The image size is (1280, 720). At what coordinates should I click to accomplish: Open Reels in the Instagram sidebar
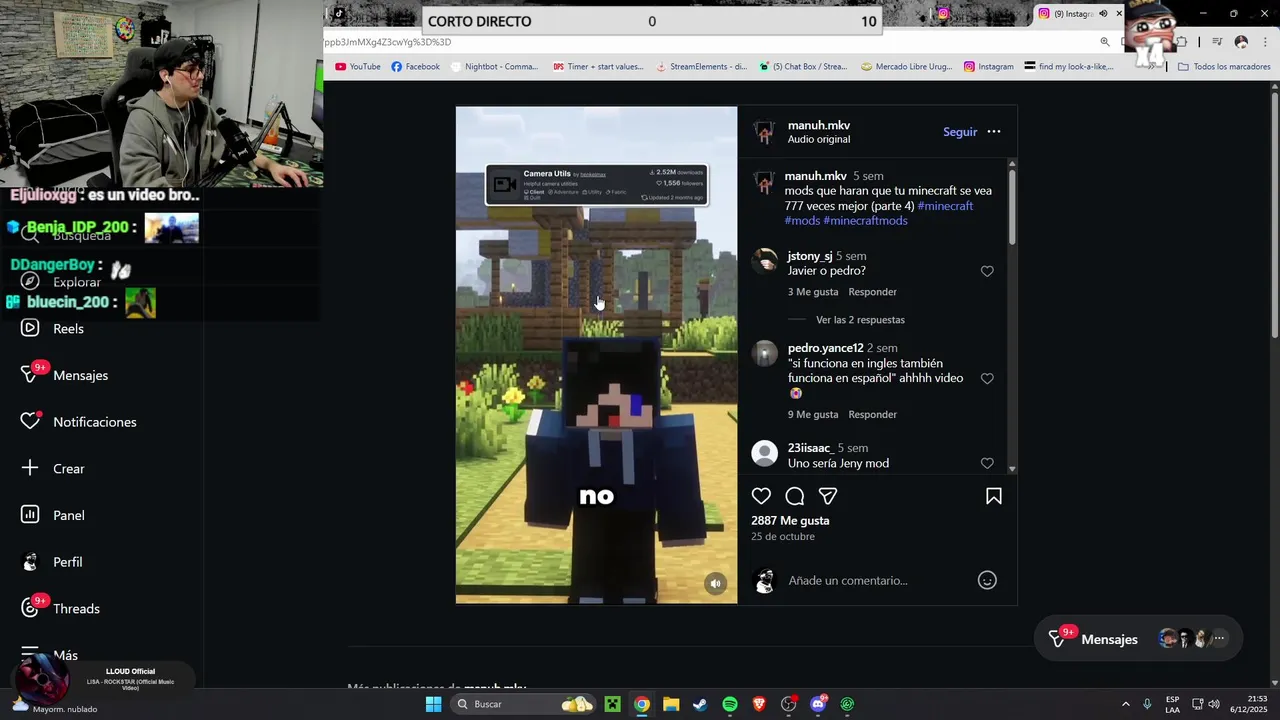(x=54, y=328)
